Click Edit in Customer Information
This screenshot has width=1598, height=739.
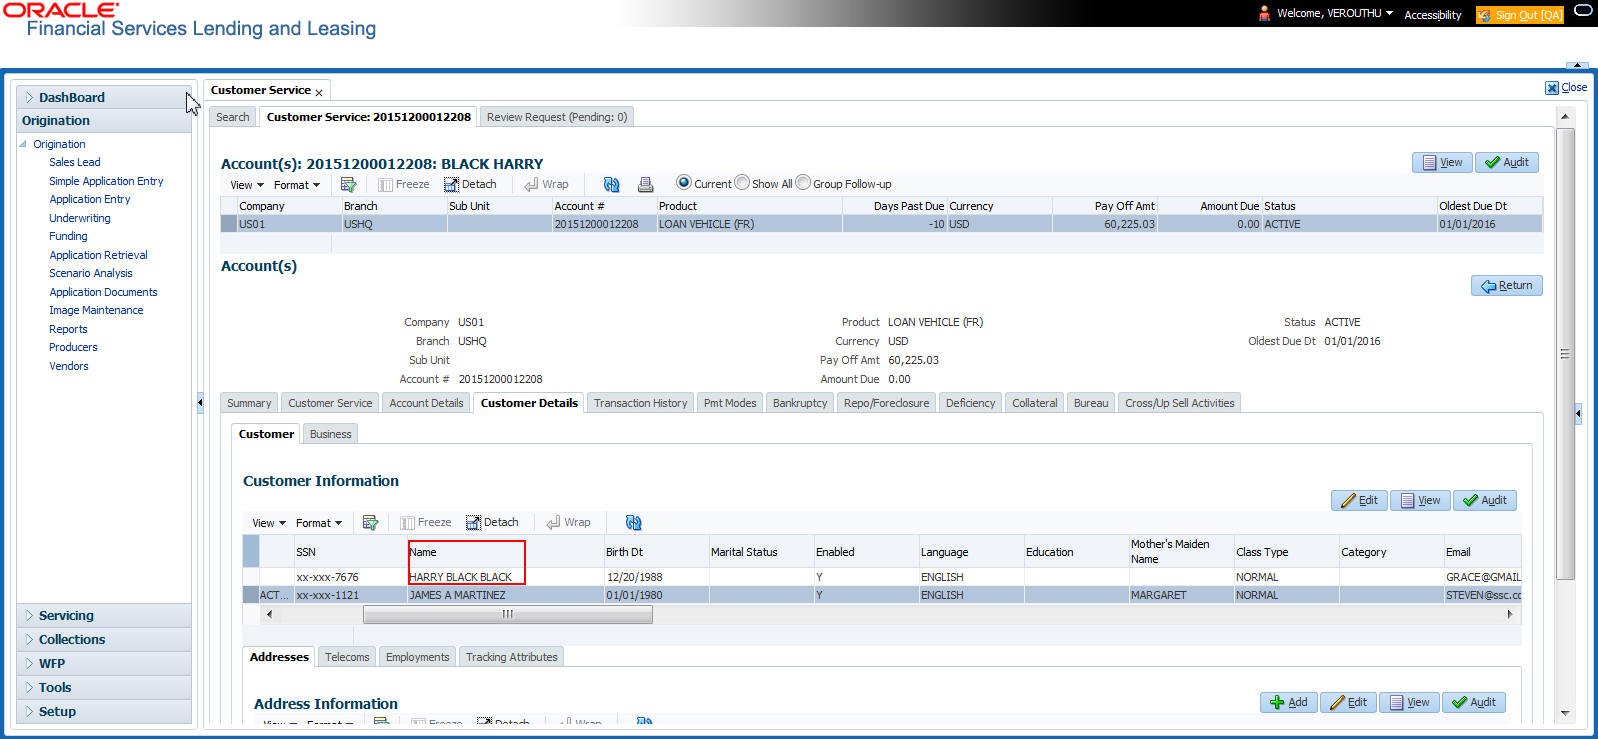(1359, 500)
